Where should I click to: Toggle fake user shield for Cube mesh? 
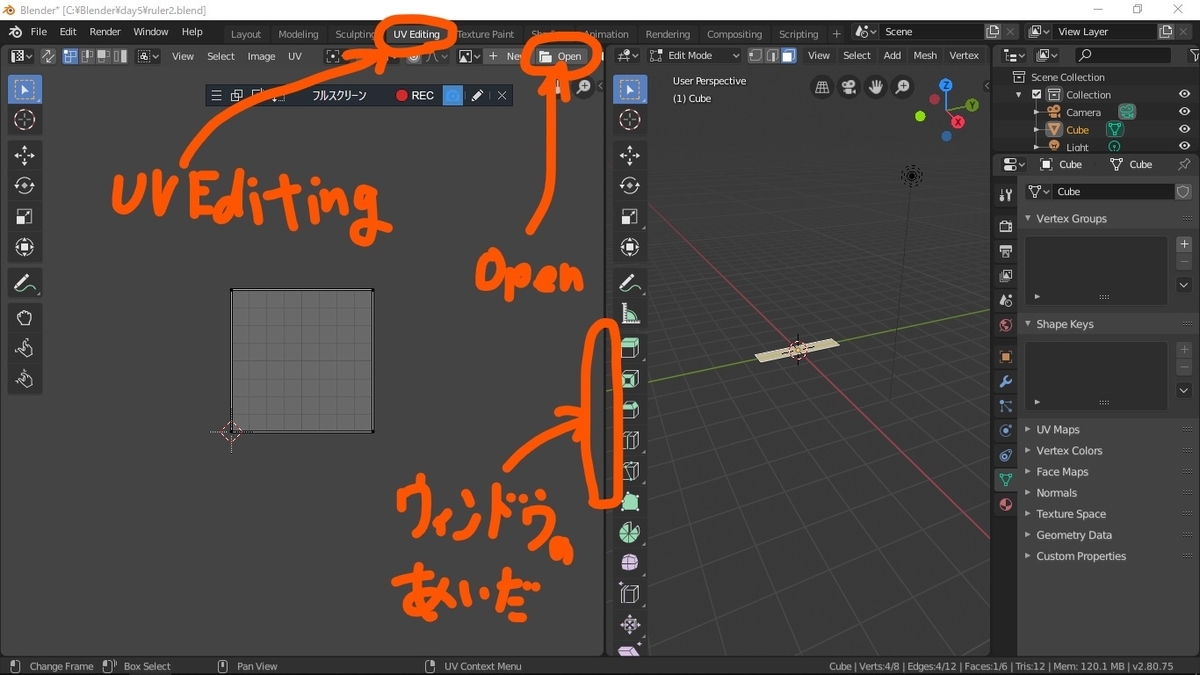[x=1184, y=192]
